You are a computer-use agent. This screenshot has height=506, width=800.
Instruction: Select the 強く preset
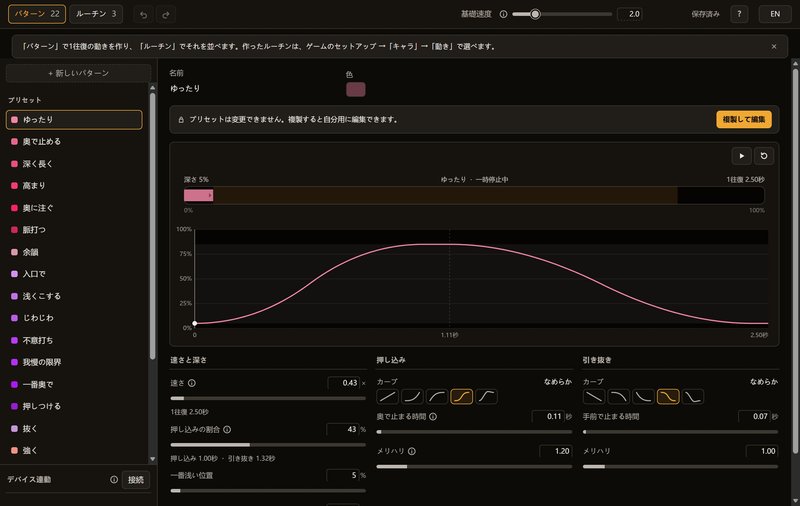pyautogui.click(x=74, y=450)
